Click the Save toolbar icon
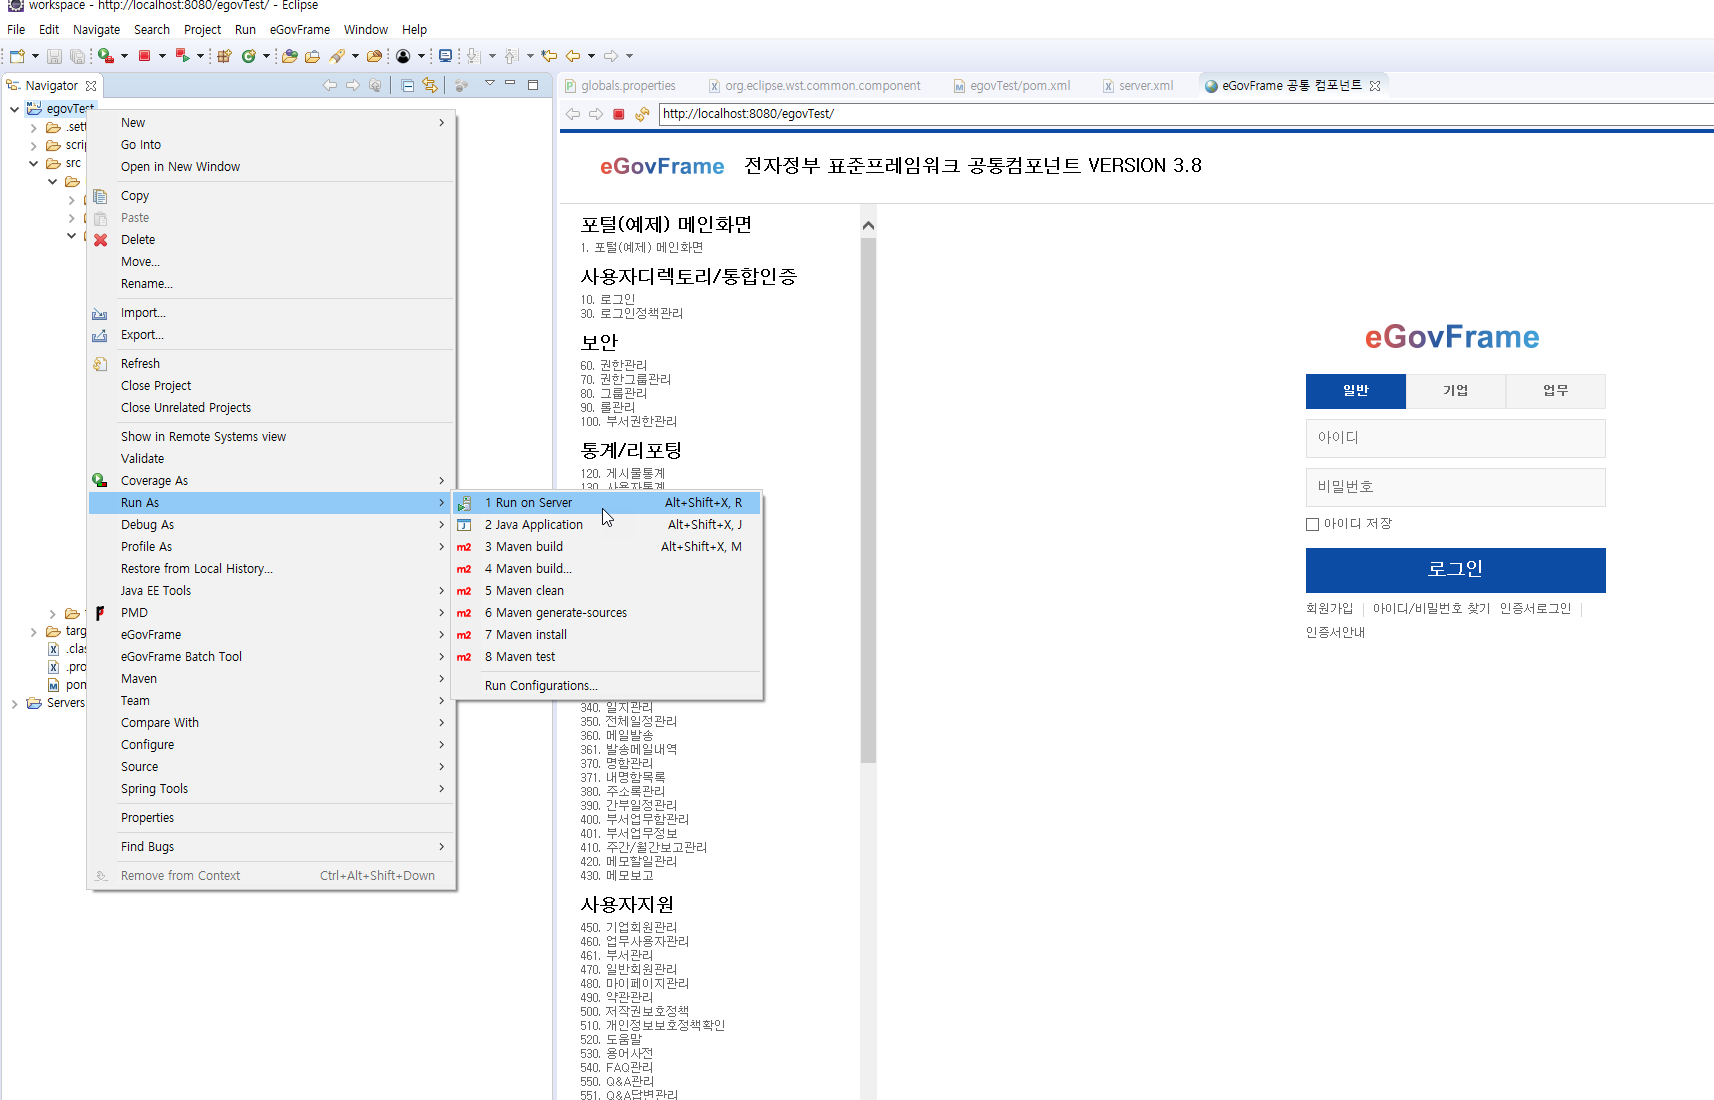 tap(55, 56)
